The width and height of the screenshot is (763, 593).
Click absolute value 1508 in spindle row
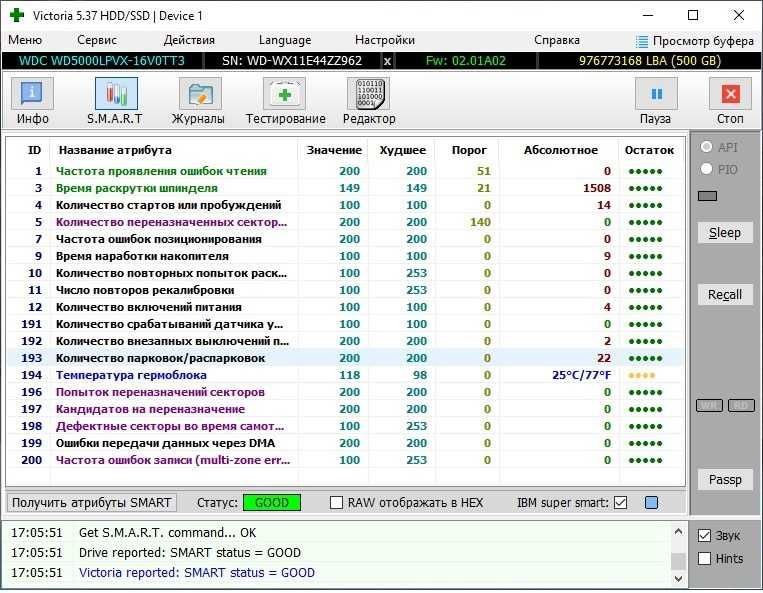tap(597, 188)
